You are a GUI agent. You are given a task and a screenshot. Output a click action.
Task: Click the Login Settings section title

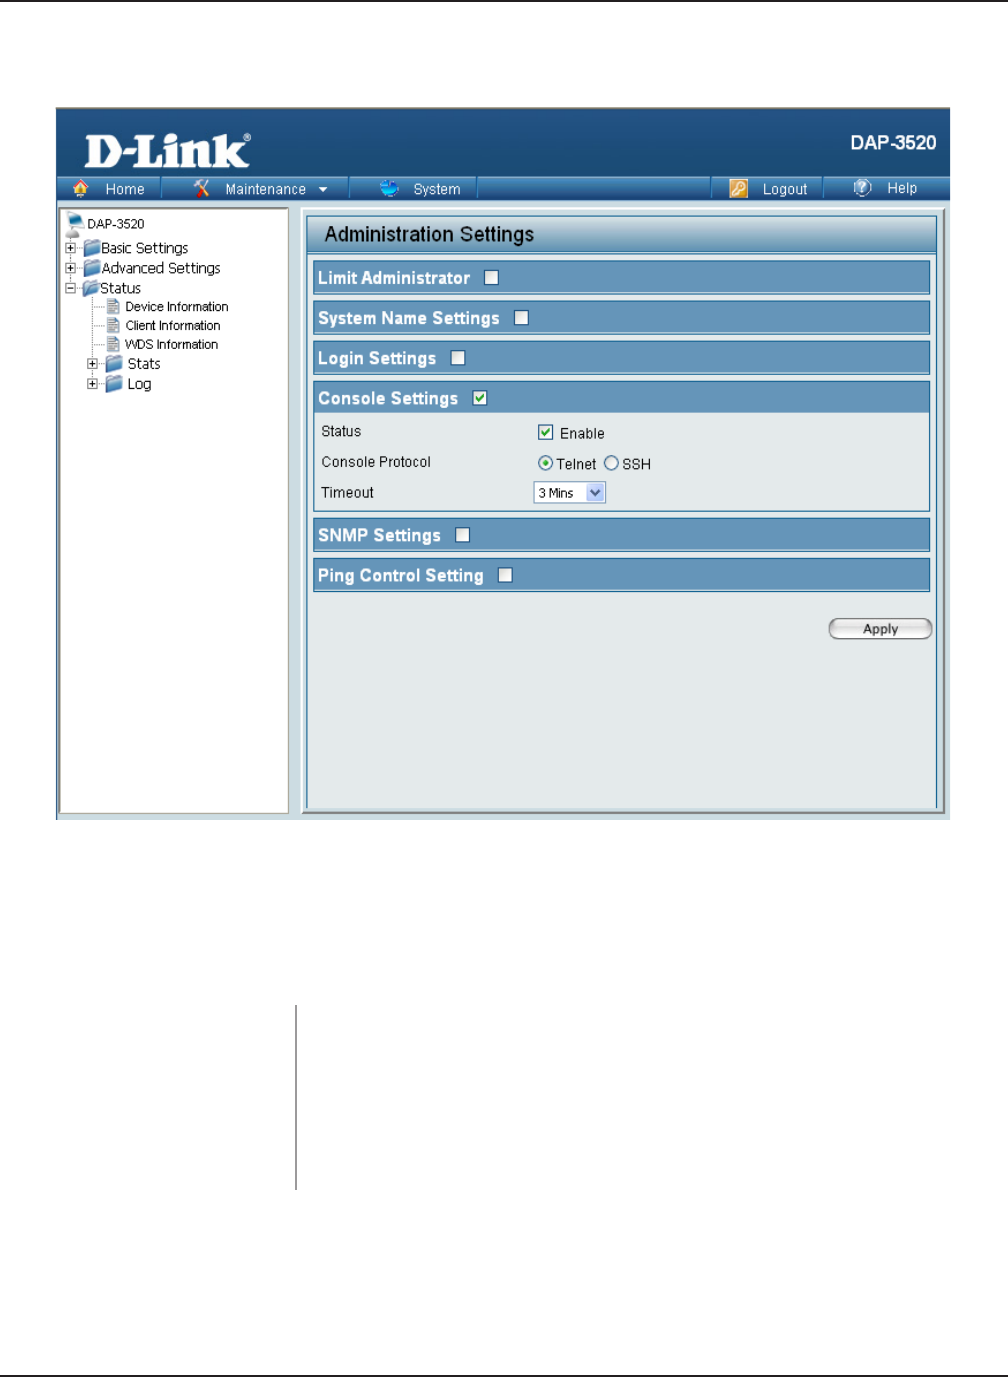[377, 358]
